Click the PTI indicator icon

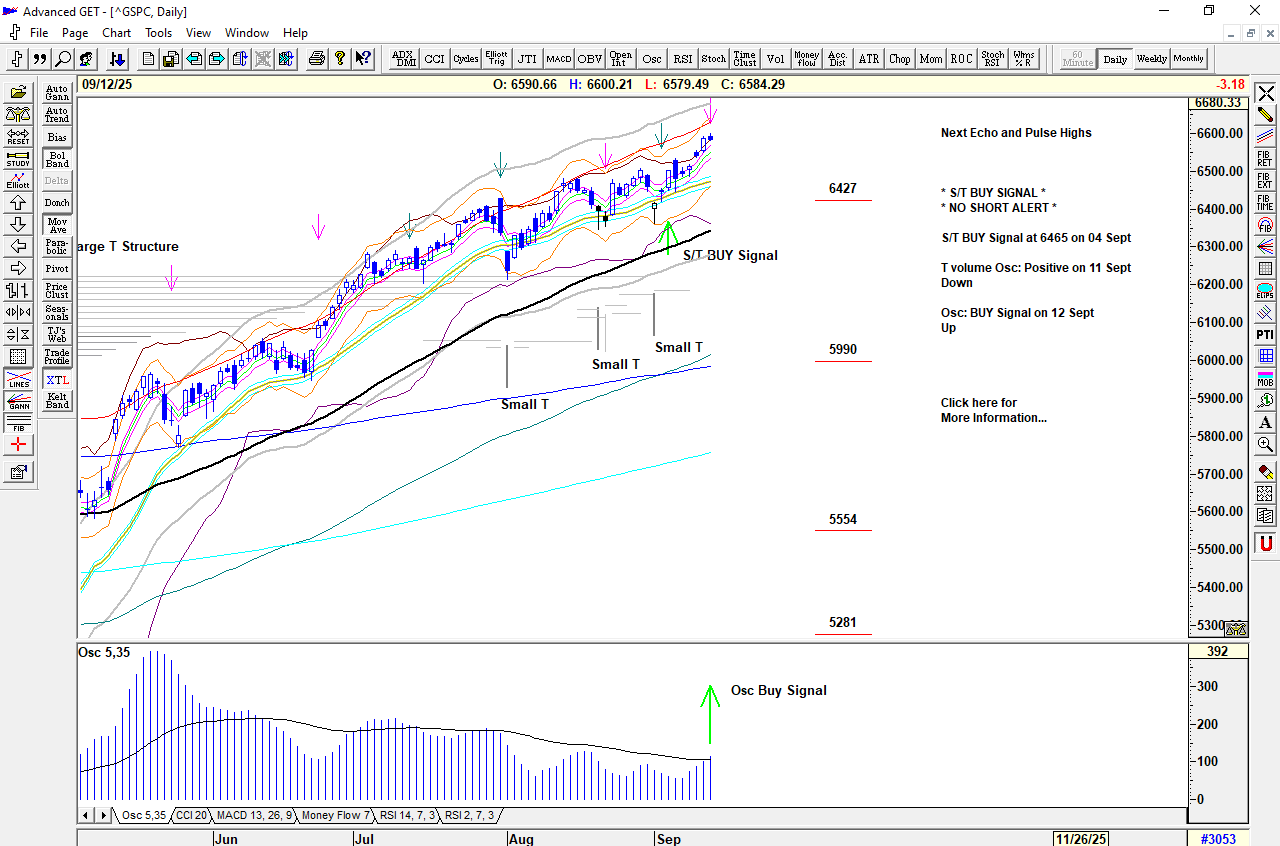click(1265, 334)
